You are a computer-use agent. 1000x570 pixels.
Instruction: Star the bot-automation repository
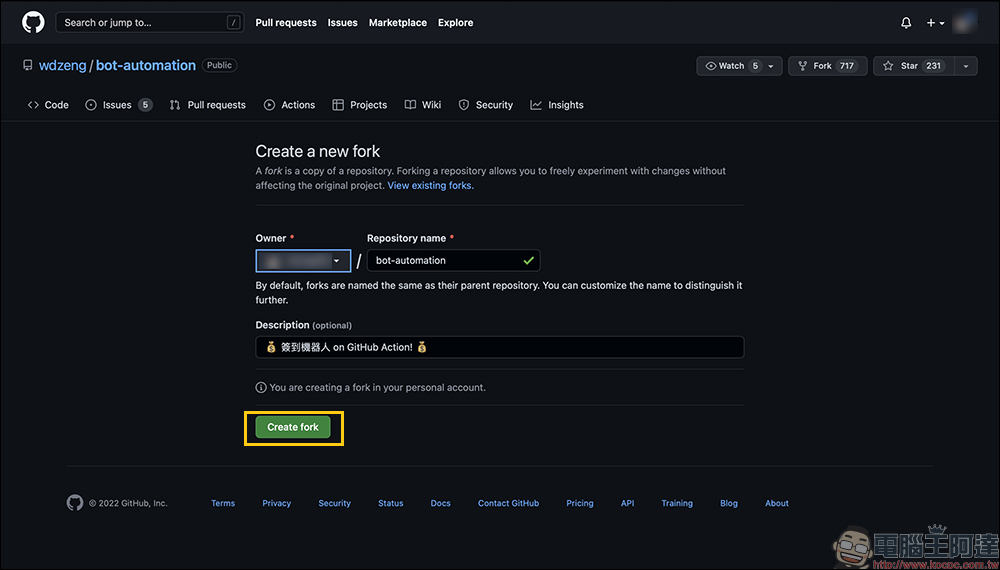(908, 66)
